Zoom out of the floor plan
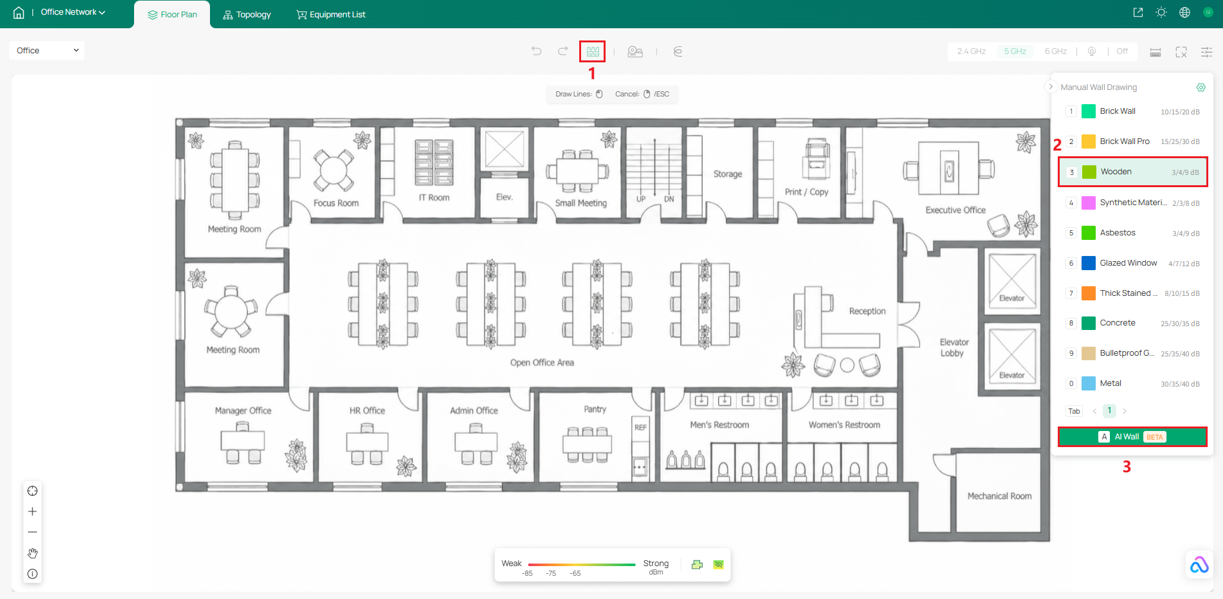Screen dimensions: 1223x599 pyautogui.click(x=32, y=532)
